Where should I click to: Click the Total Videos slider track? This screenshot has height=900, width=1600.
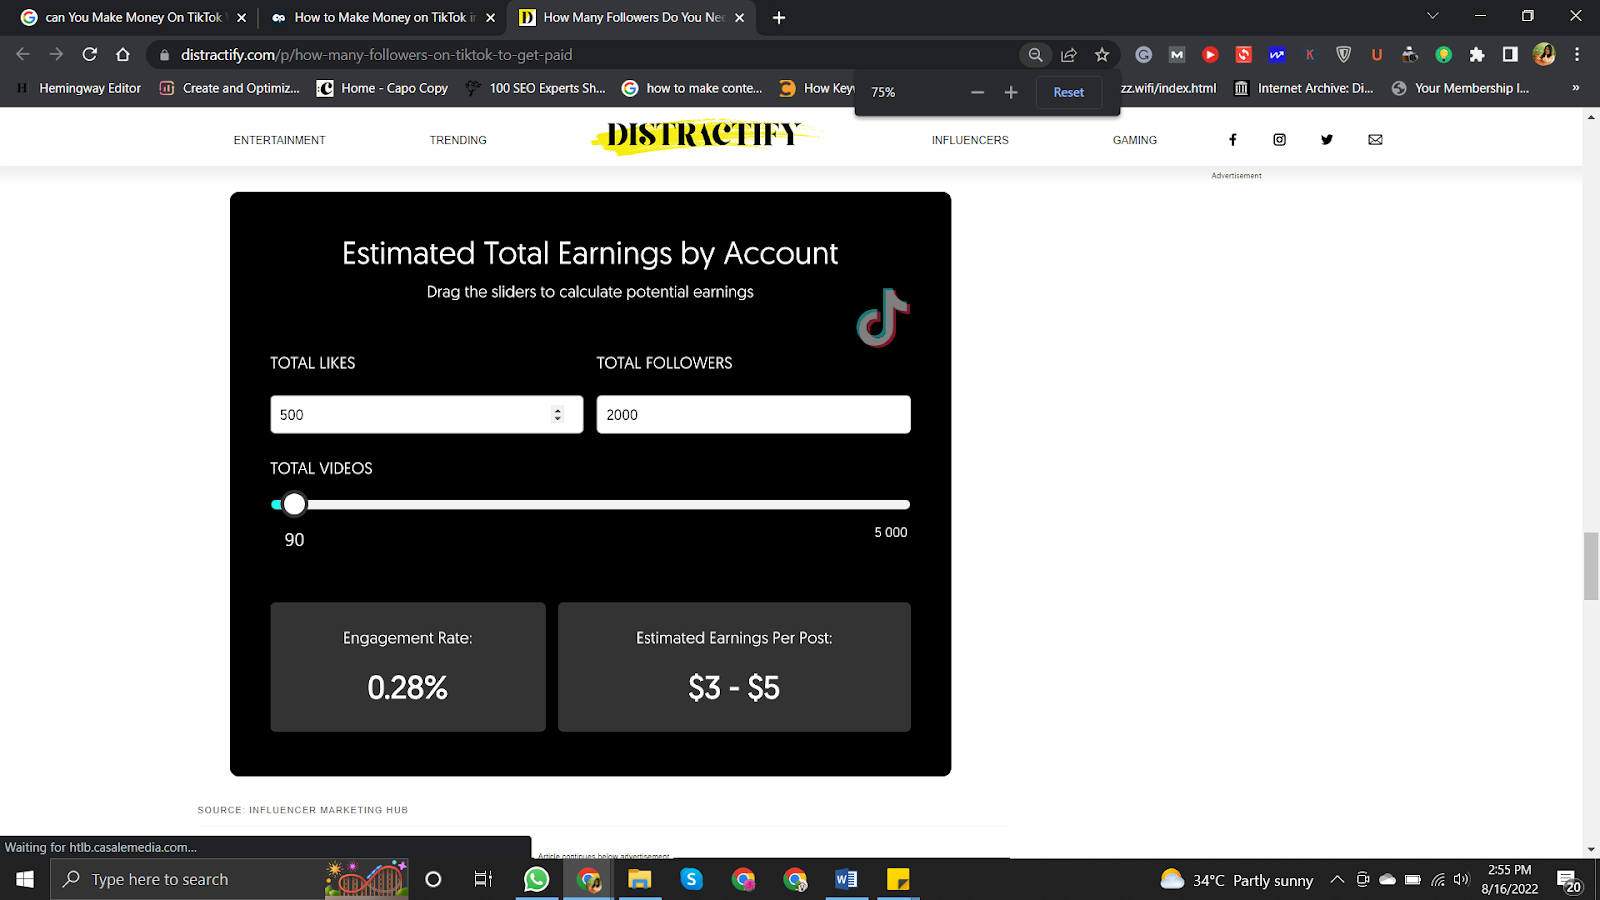[x=590, y=505]
